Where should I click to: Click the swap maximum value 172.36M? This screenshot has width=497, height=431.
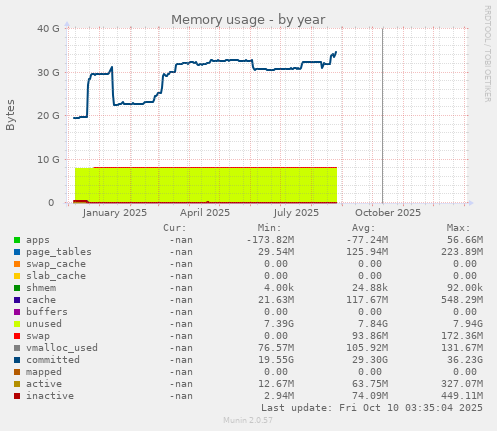click(462, 336)
